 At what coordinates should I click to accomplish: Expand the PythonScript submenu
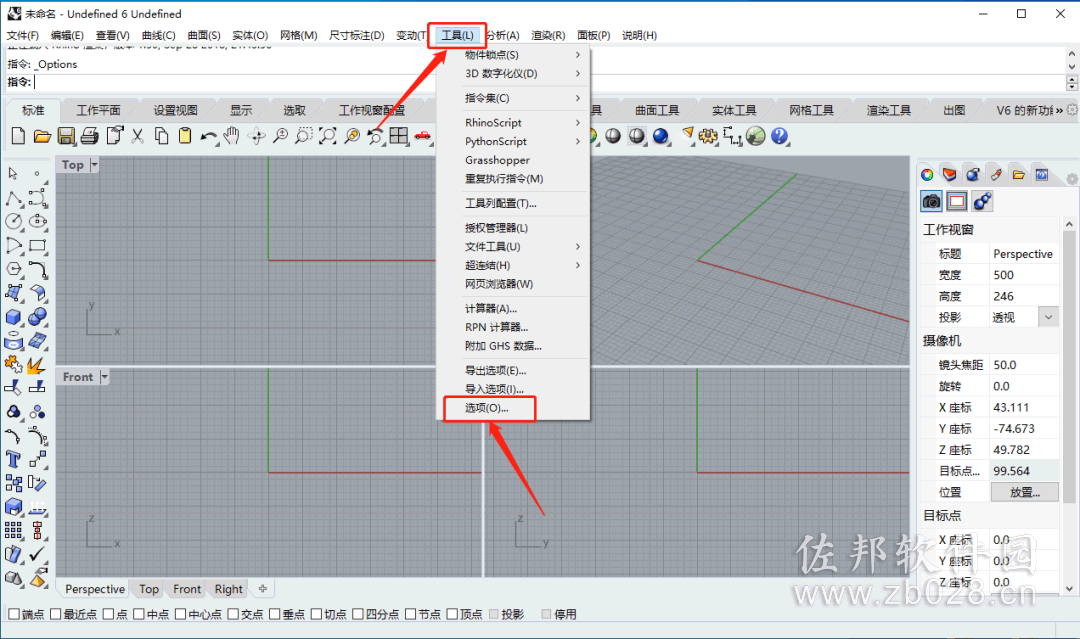click(x=513, y=141)
